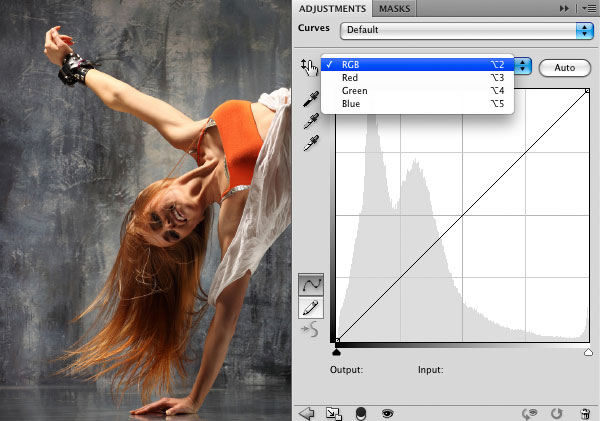Click the black point input slider
This screenshot has height=421, width=600.
336,352
